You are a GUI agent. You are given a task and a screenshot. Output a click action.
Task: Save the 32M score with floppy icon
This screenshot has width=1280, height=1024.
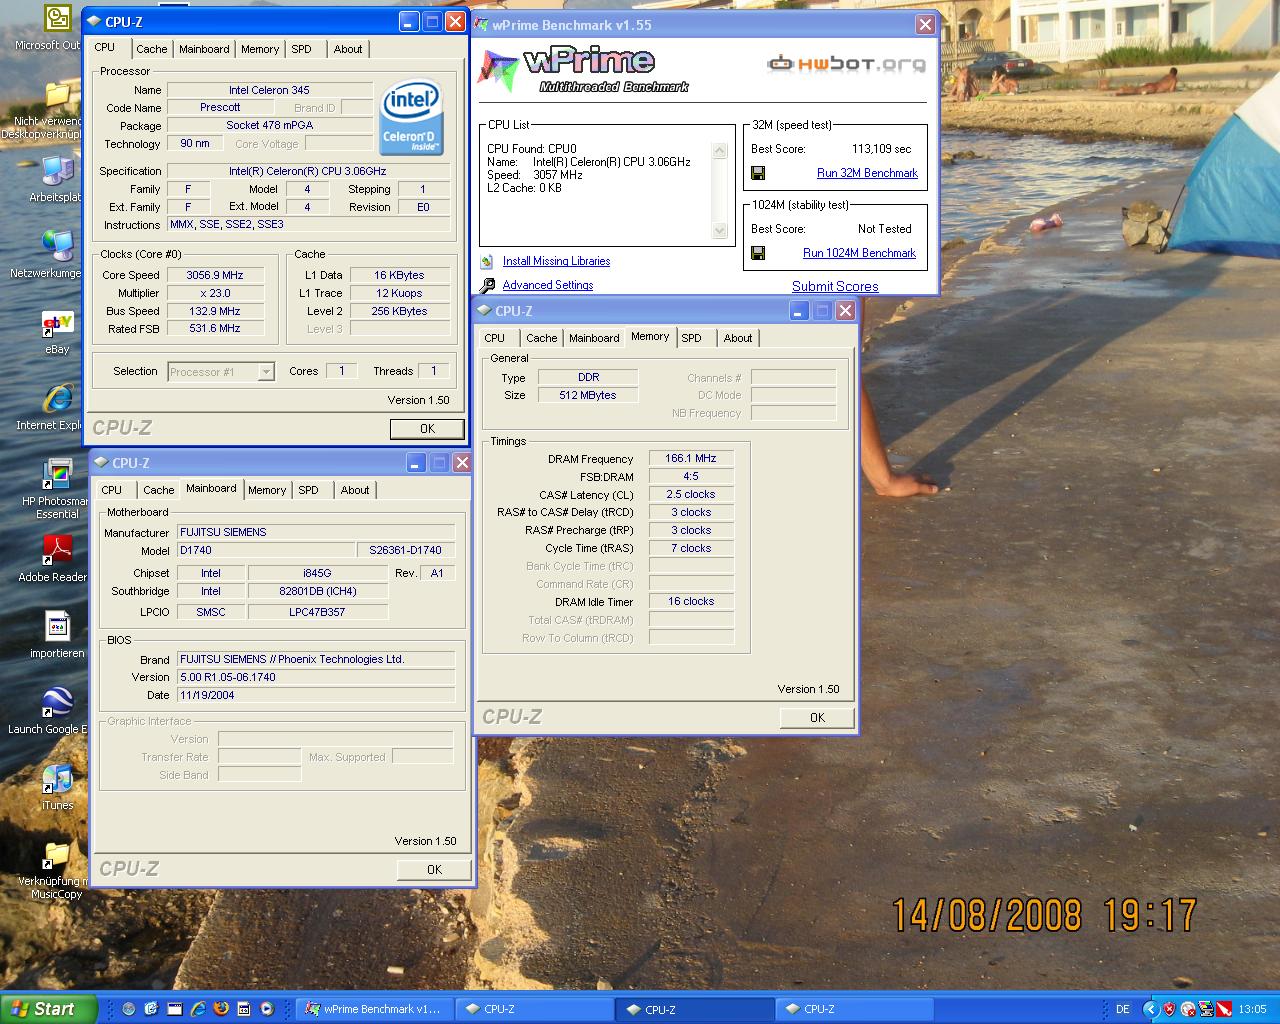[758, 173]
